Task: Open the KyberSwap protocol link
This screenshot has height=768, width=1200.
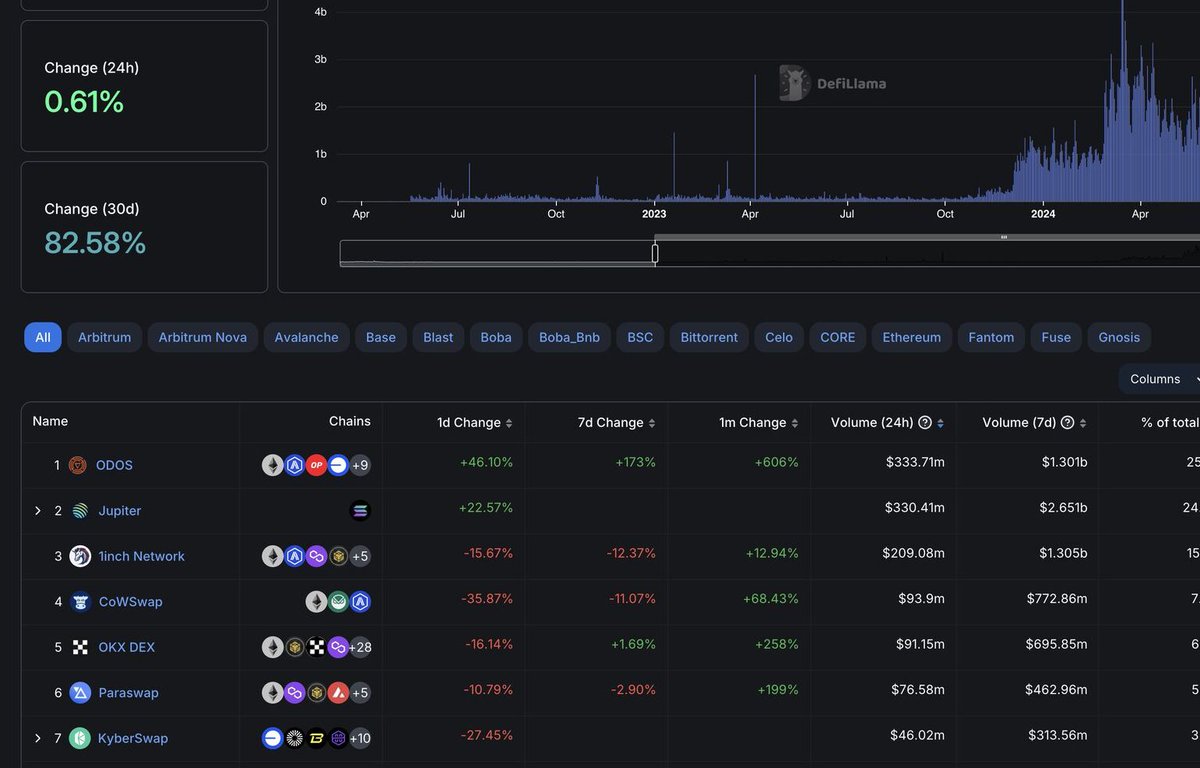Action: [x=132, y=738]
